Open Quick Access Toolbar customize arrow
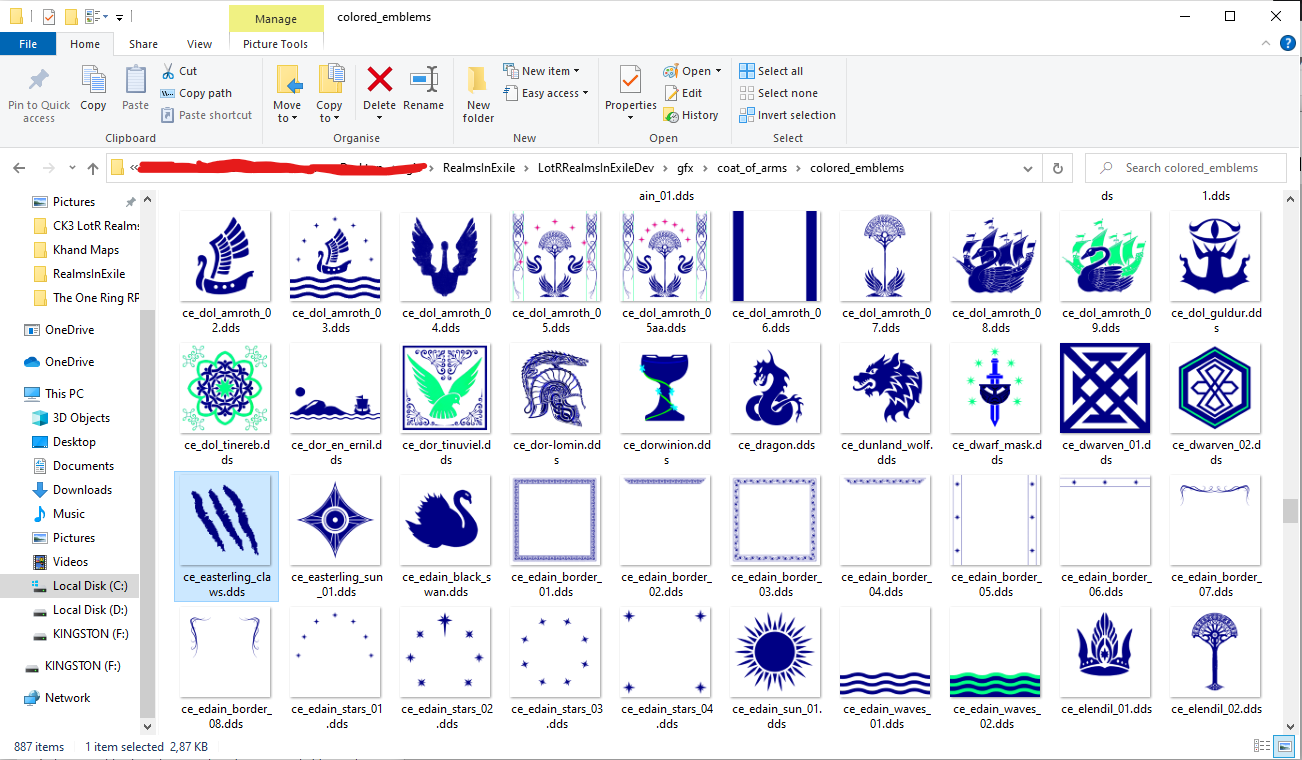 click(x=120, y=17)
